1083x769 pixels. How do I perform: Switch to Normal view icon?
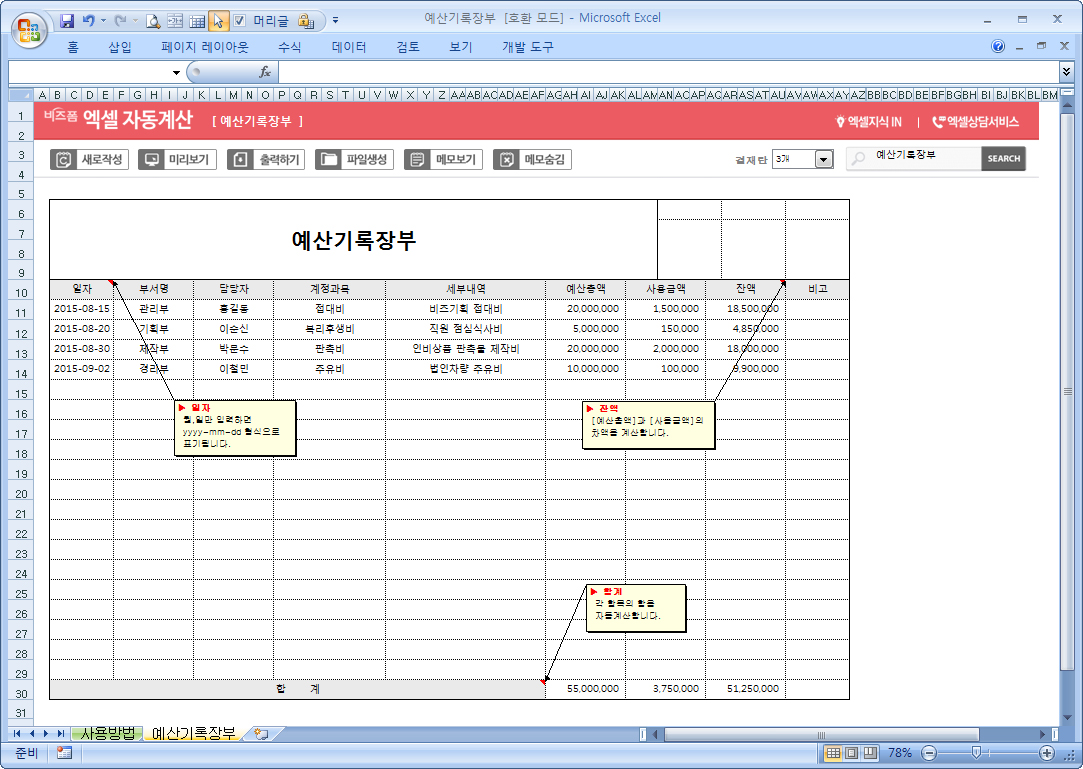834,753
